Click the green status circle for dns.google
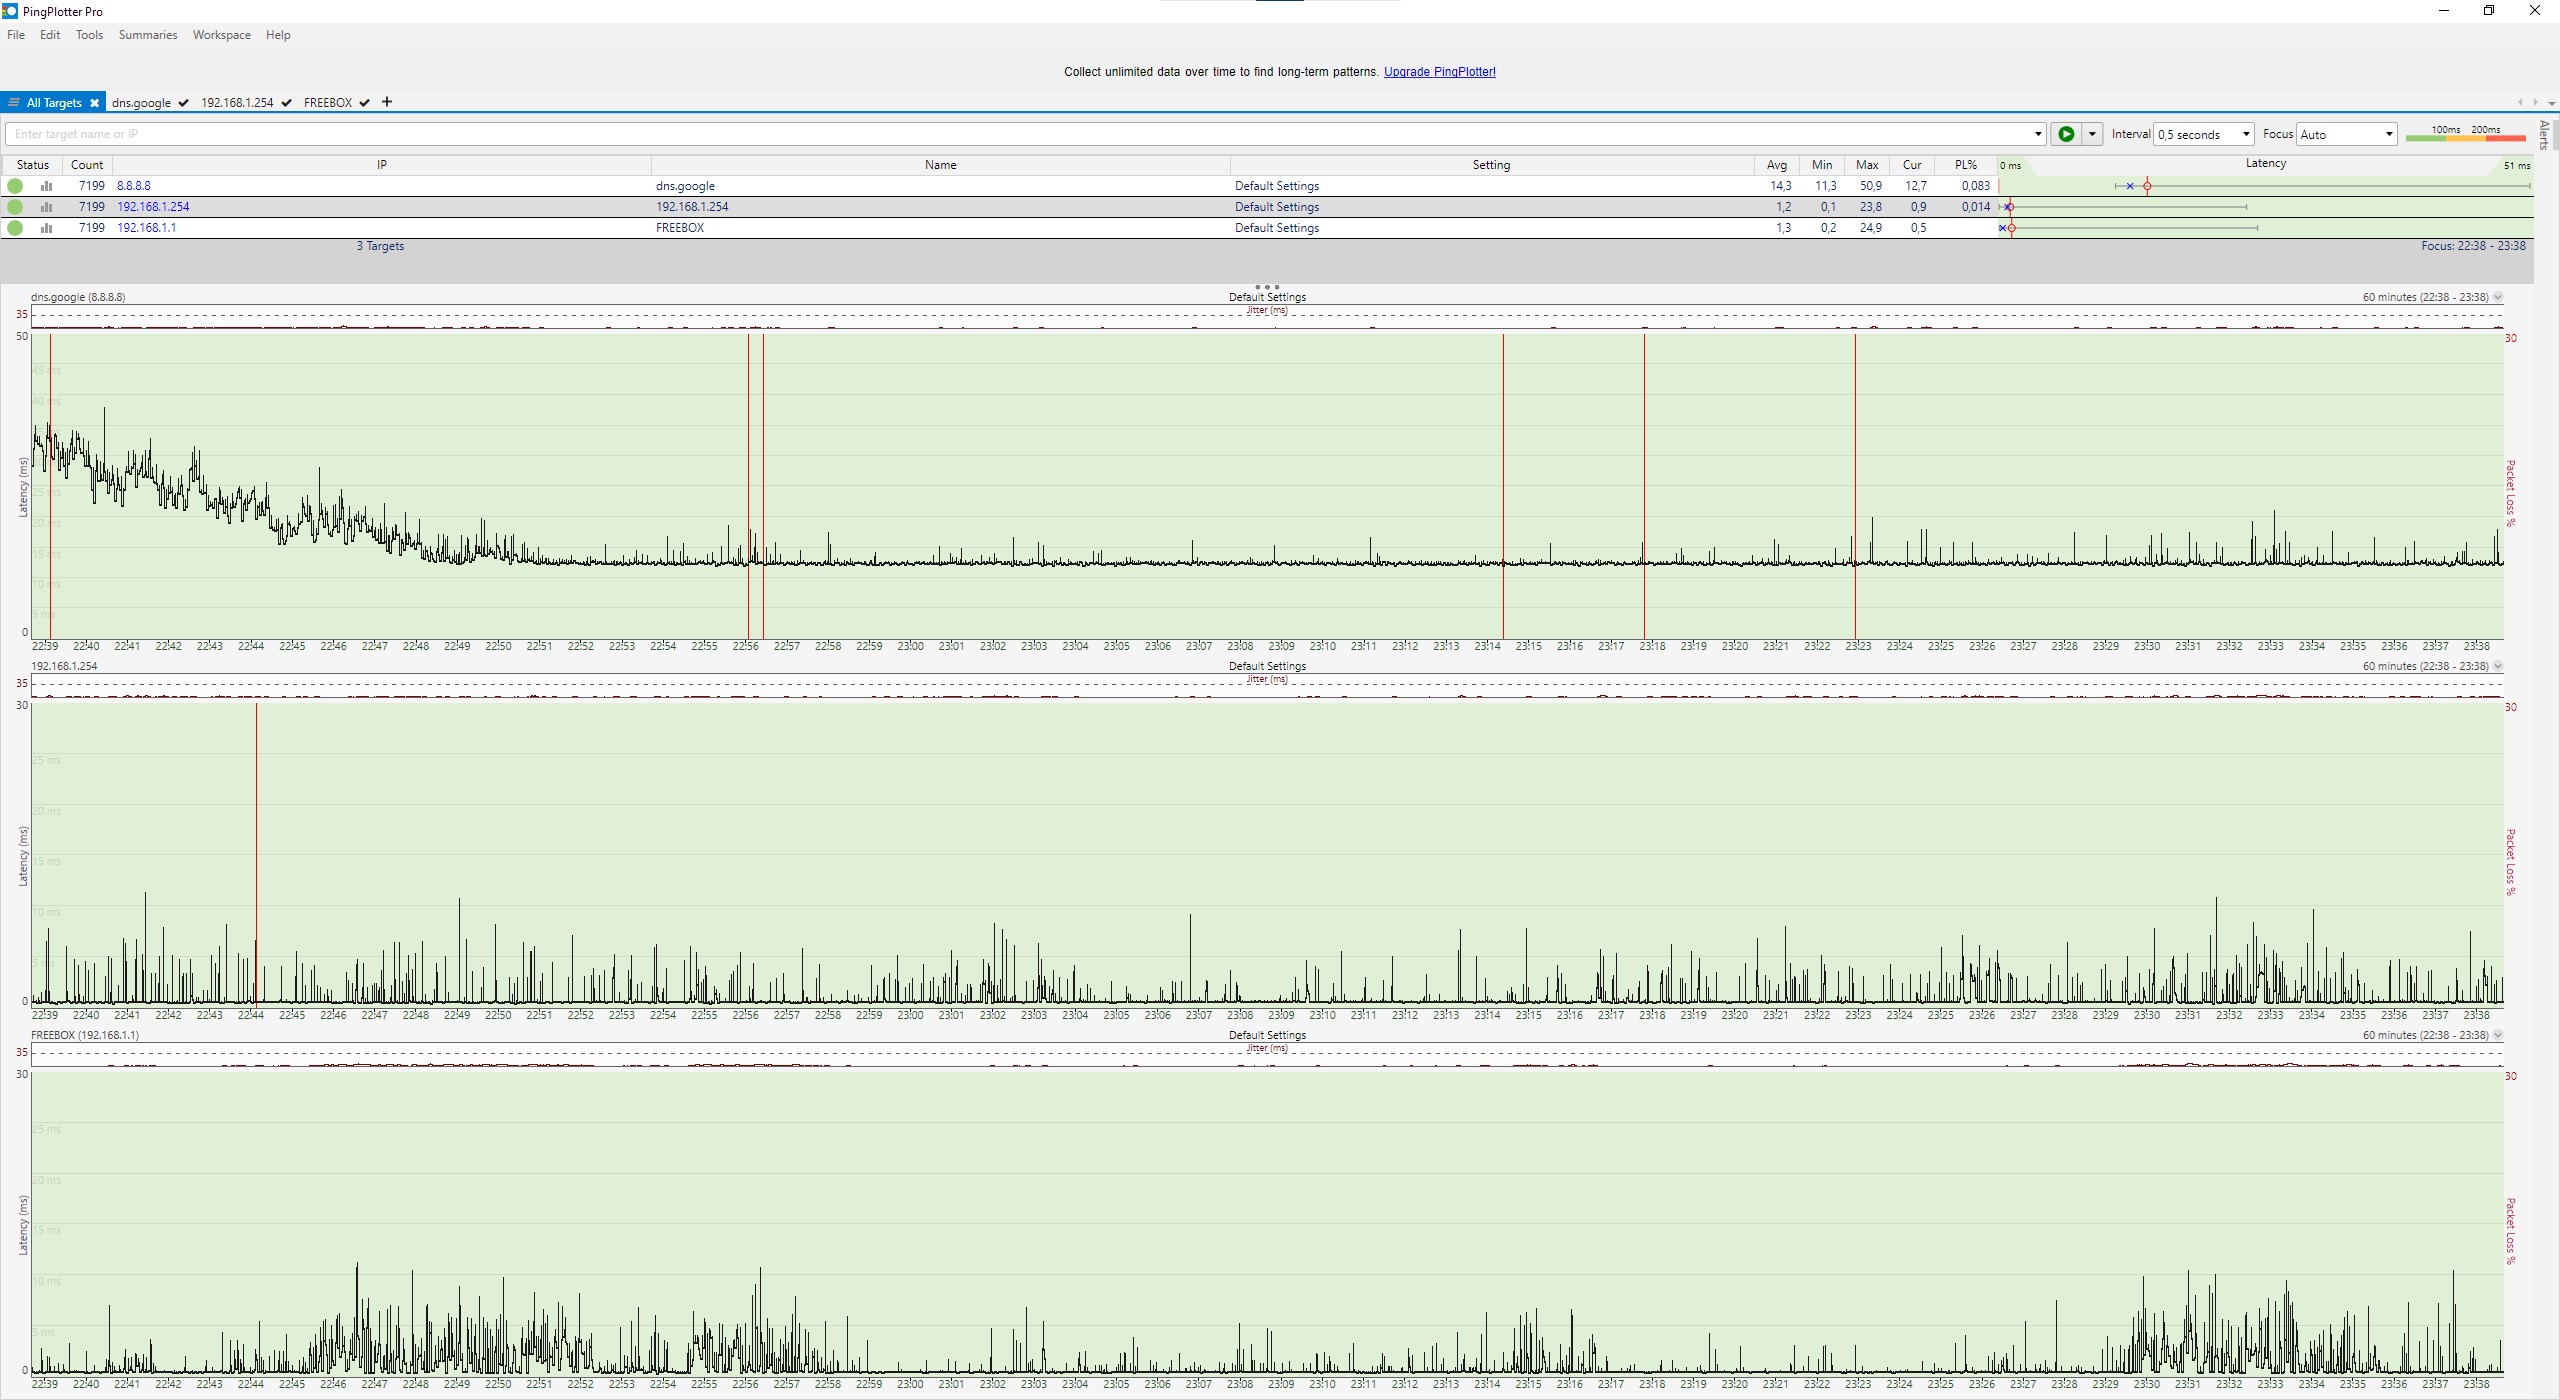The height and width of the screenshot is (1400, 2560). click(x=15, y=186)
